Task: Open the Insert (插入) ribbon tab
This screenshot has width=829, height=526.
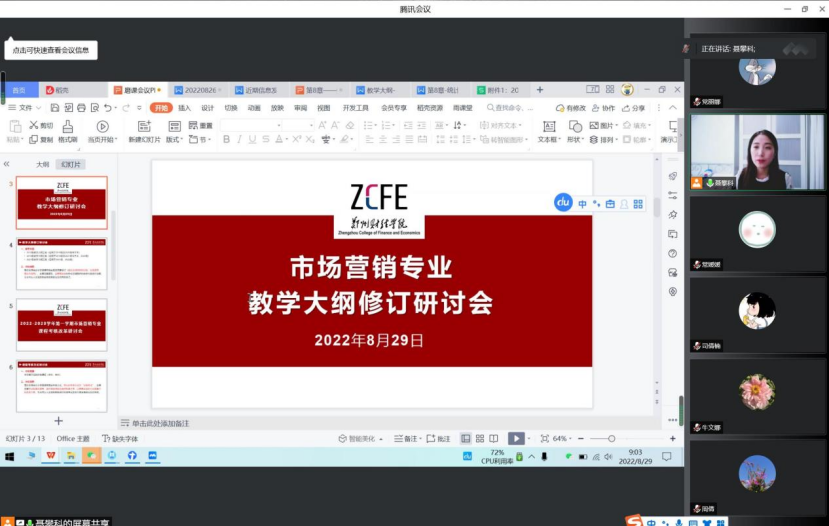Action: (185, 108)
